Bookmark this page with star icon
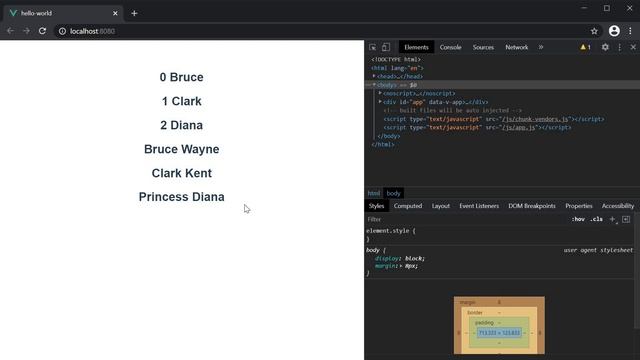 coord(594,31)
